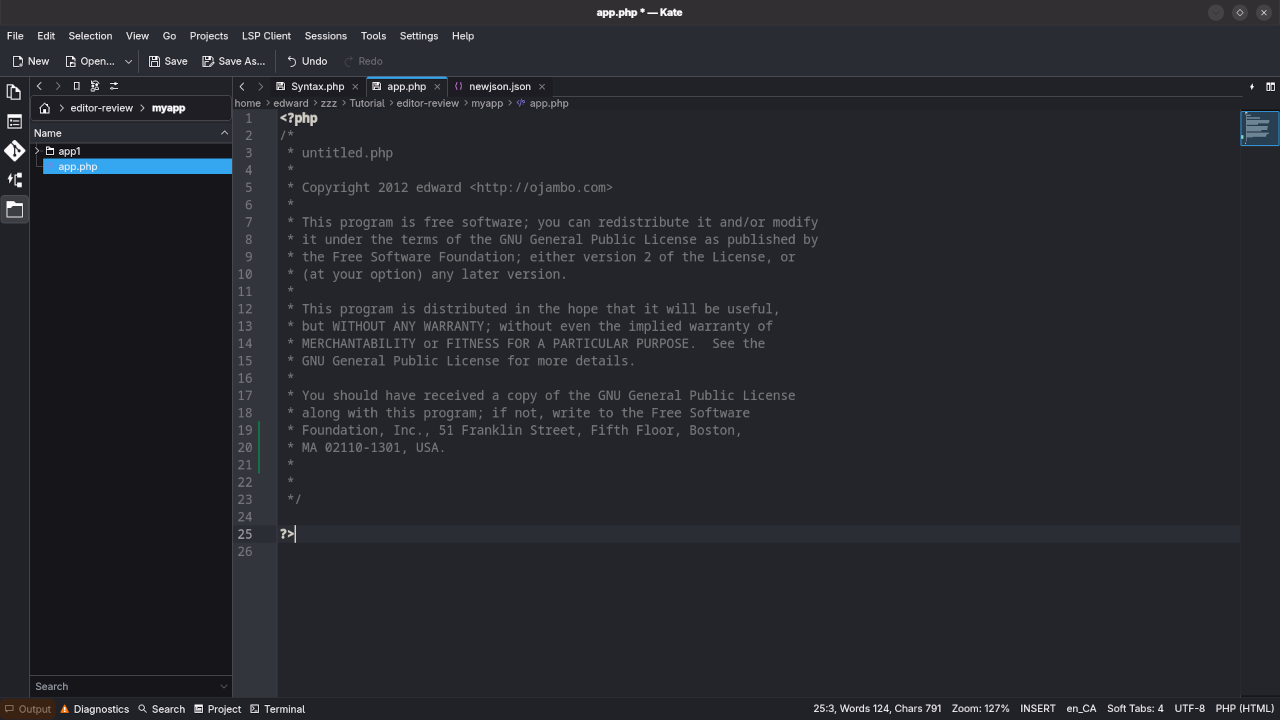
Task: Go to previous tab with left arrow
Action: click(x=242, y=87)
